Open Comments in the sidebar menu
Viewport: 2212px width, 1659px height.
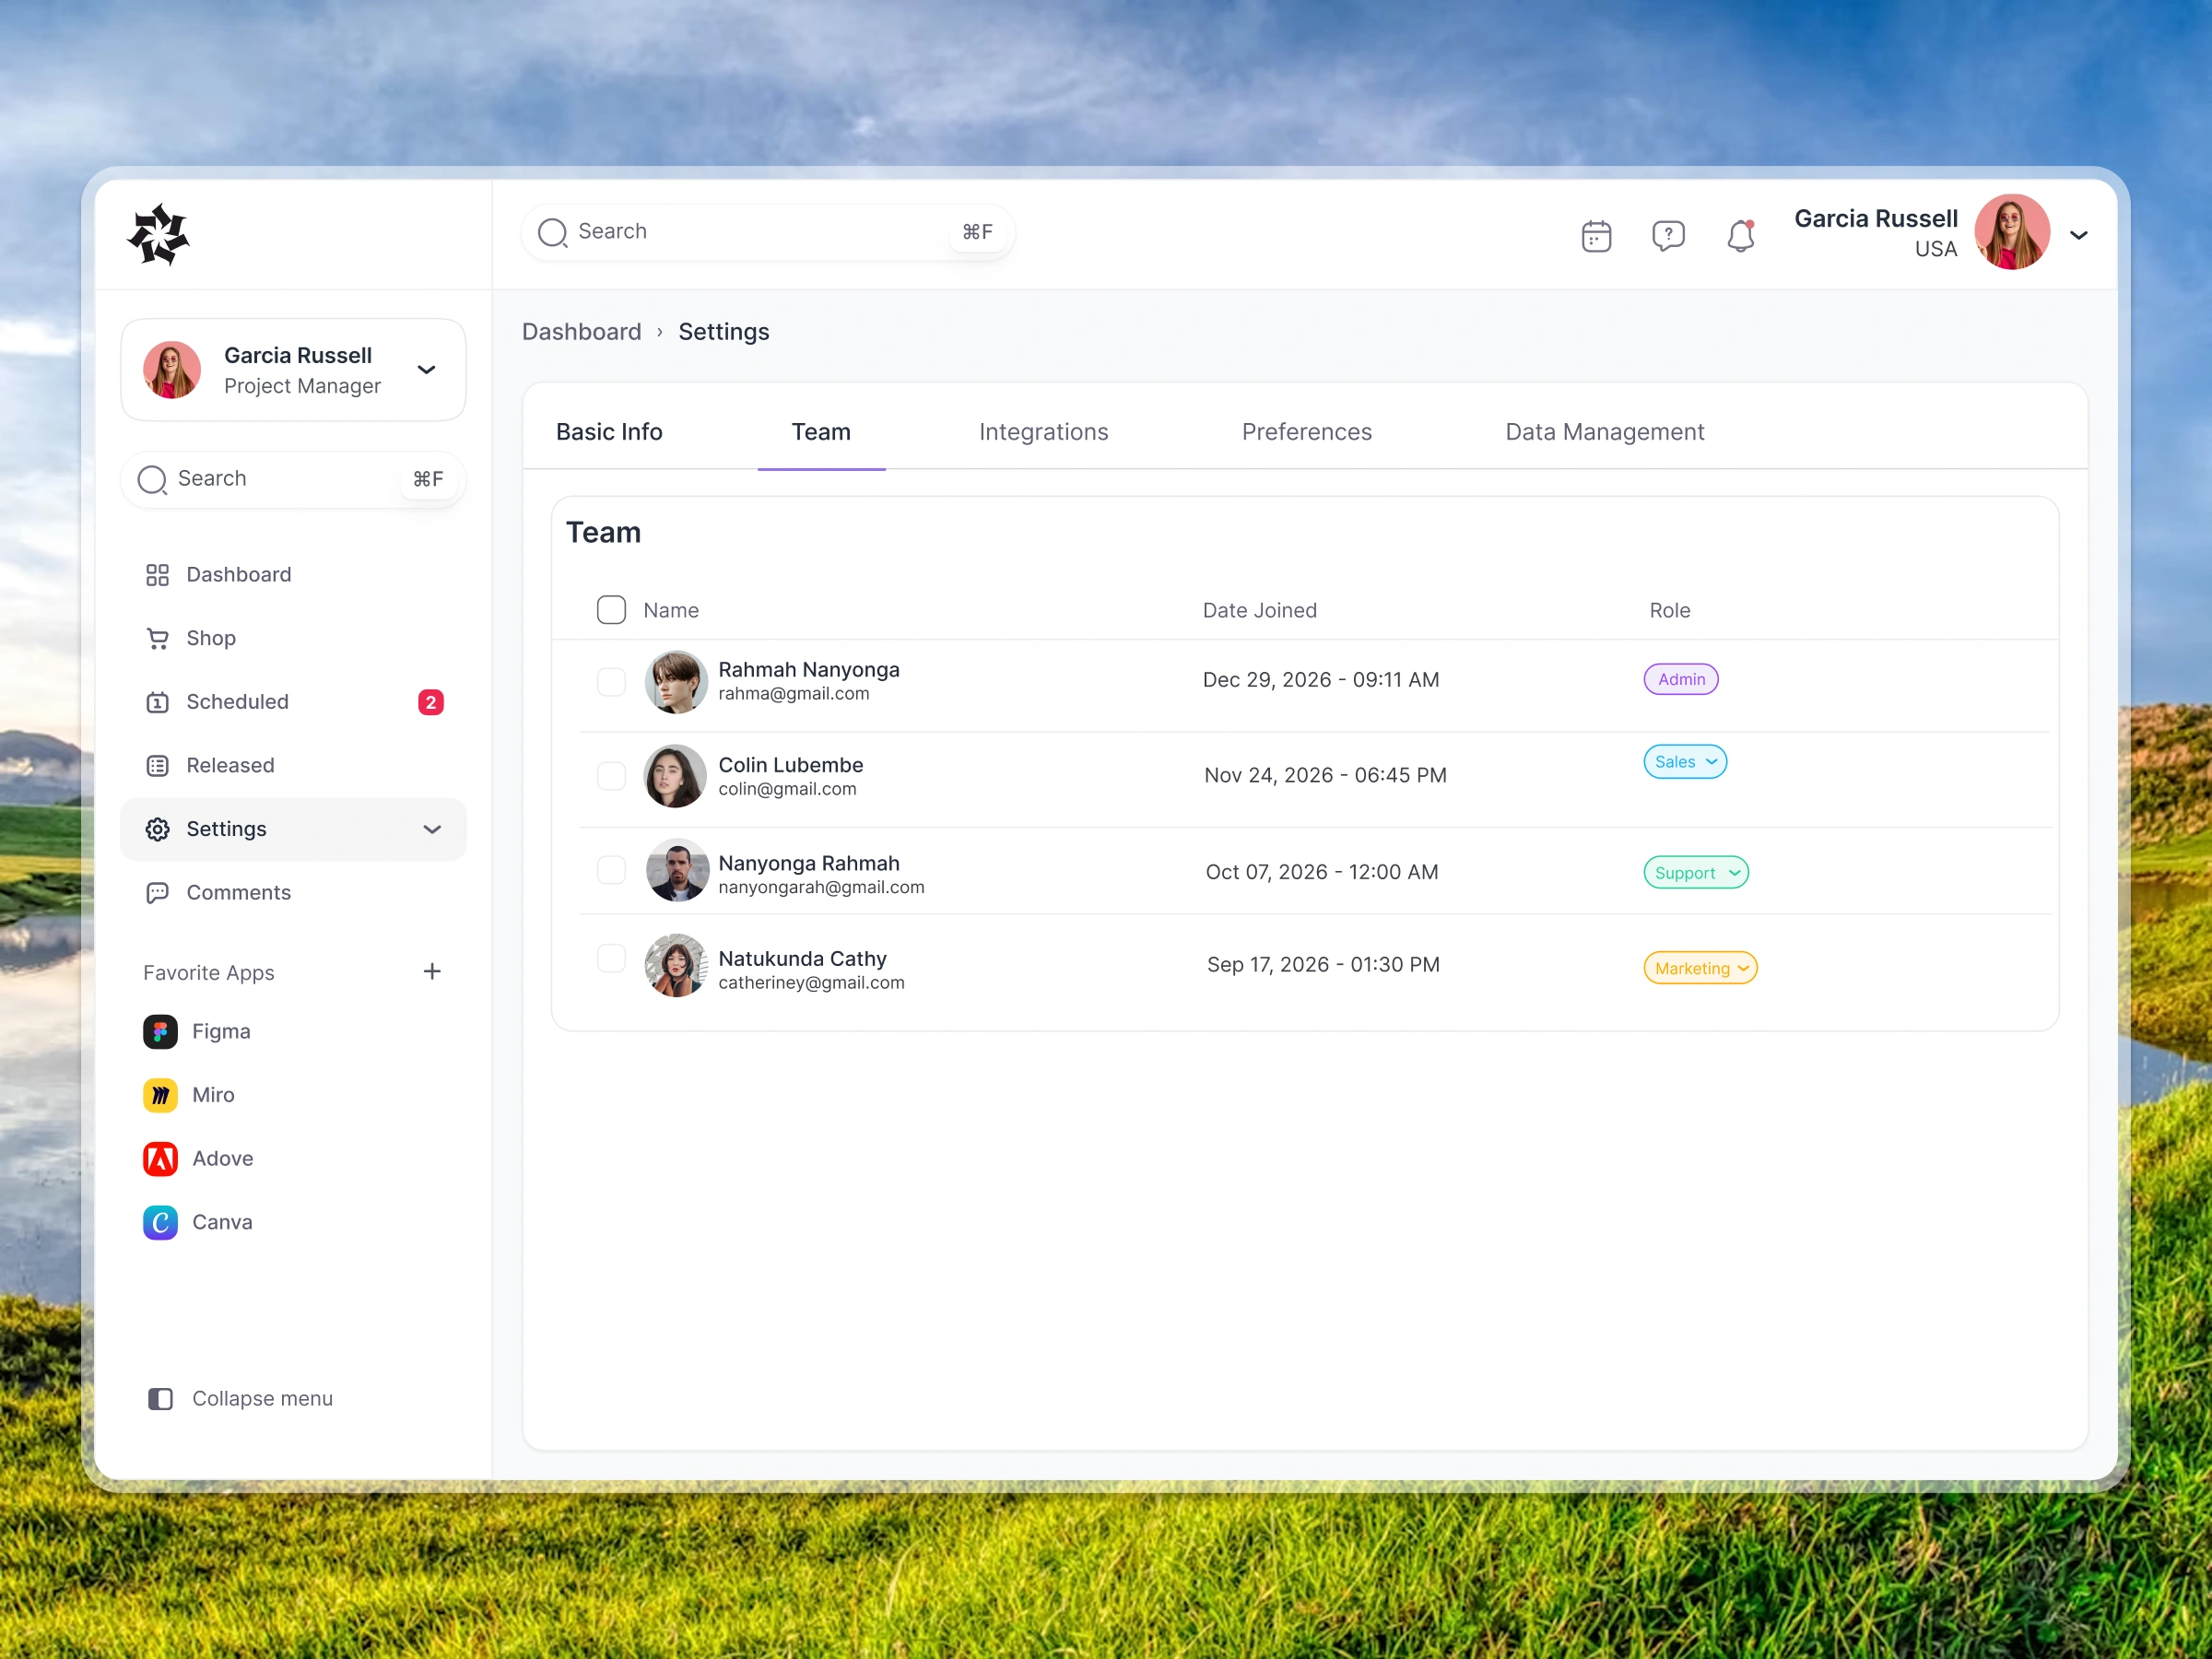click(x=292, y=893)
